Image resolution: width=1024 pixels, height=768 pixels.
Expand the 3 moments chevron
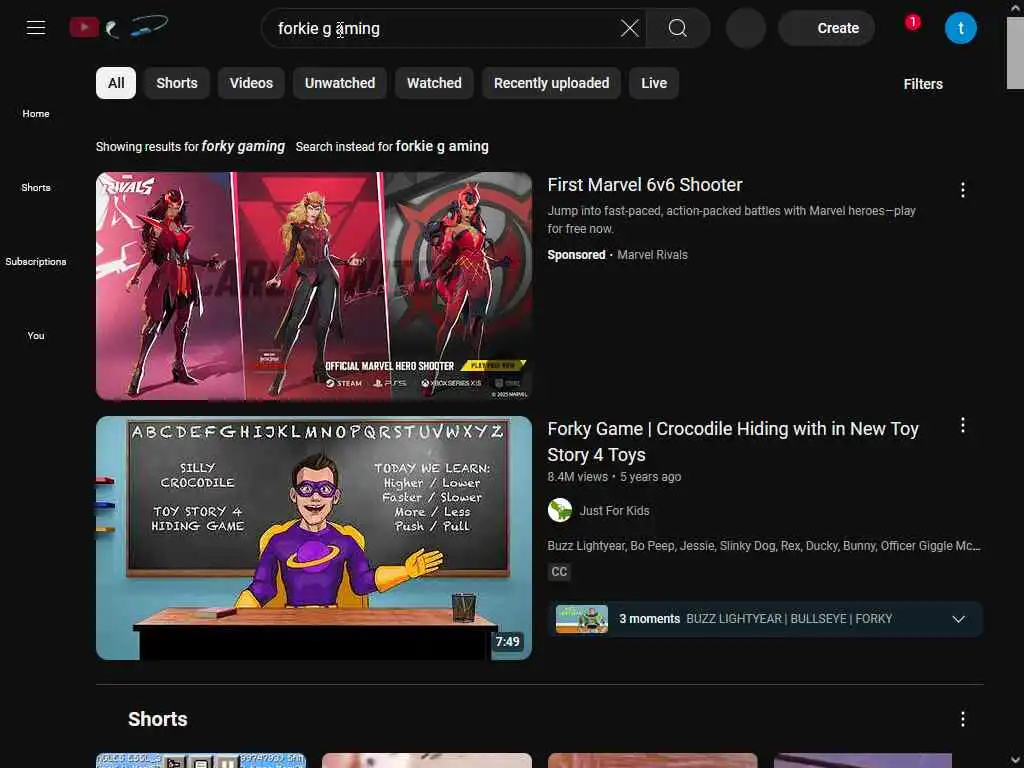click(958, 619)
